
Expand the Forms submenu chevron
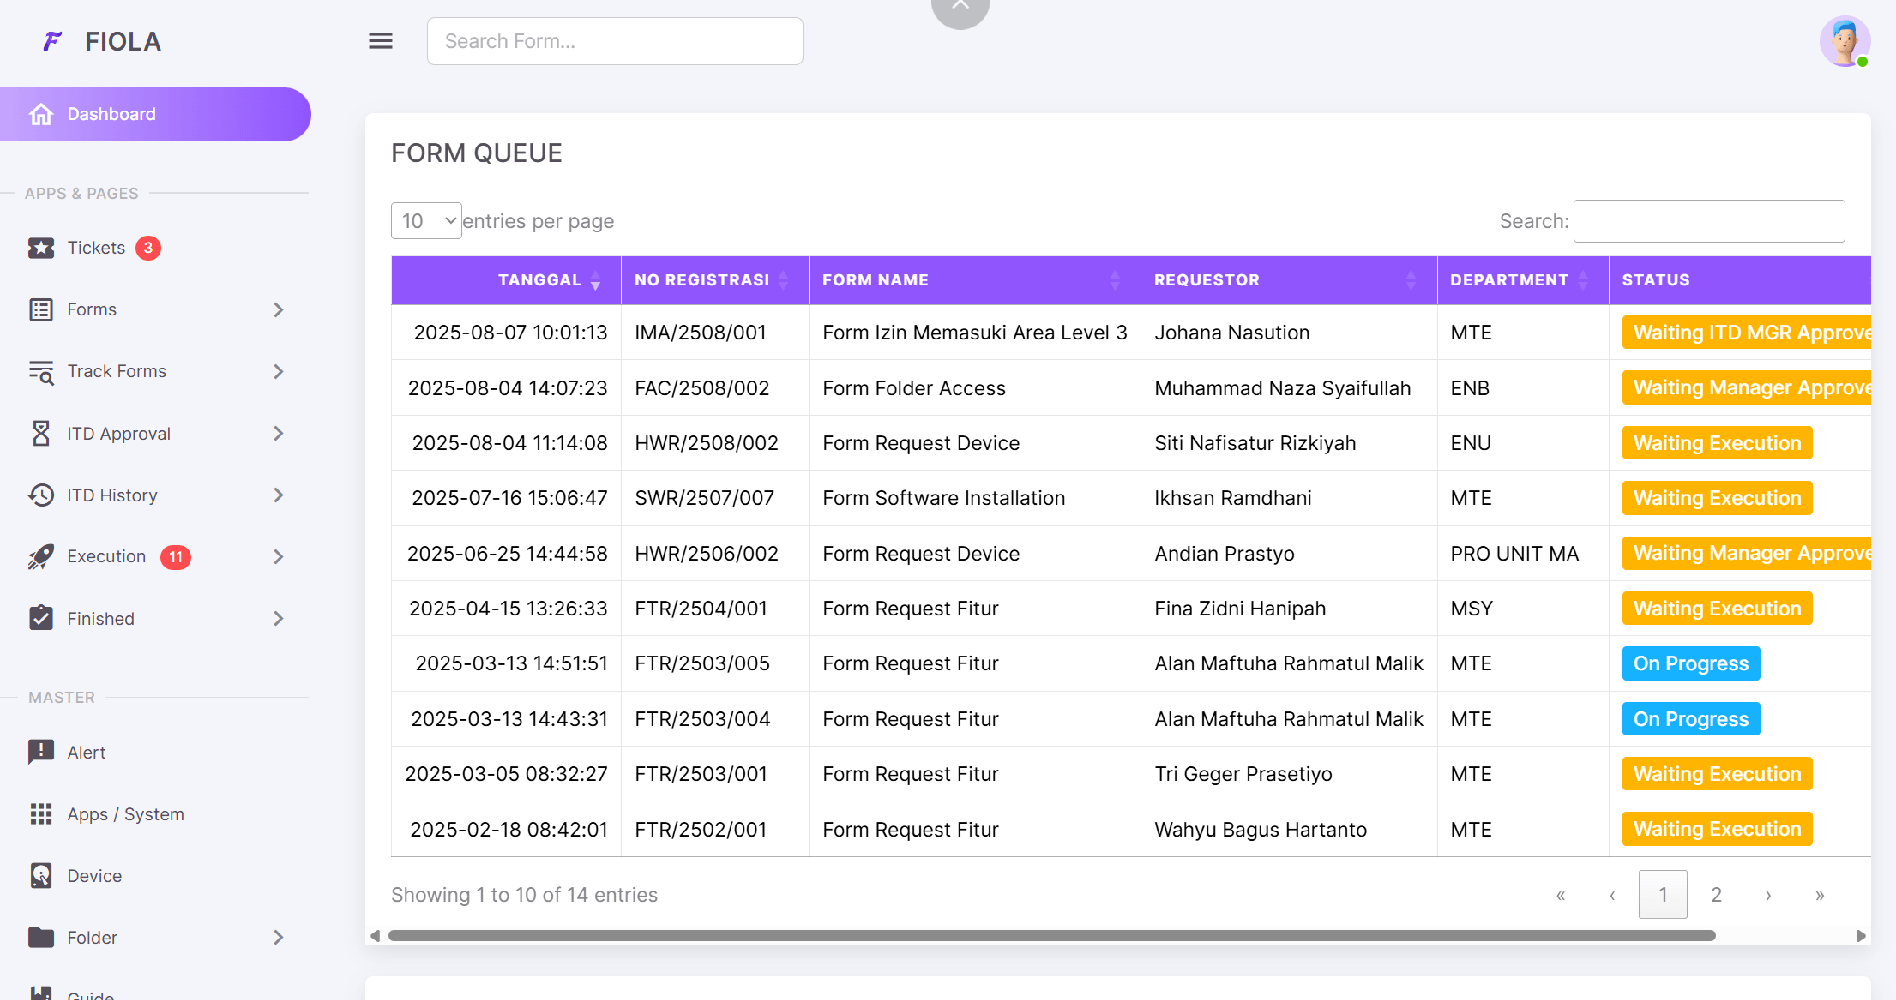click(x=278, y=310)
